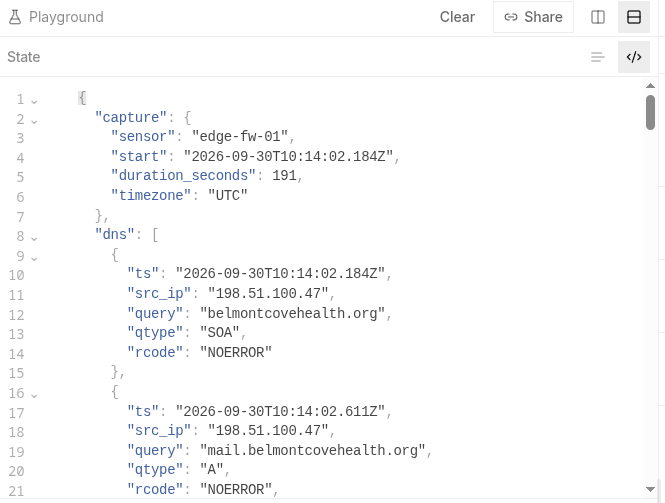665x503 pixels.
Task: Click the "sensor" key
Action: tap(143, 137)
